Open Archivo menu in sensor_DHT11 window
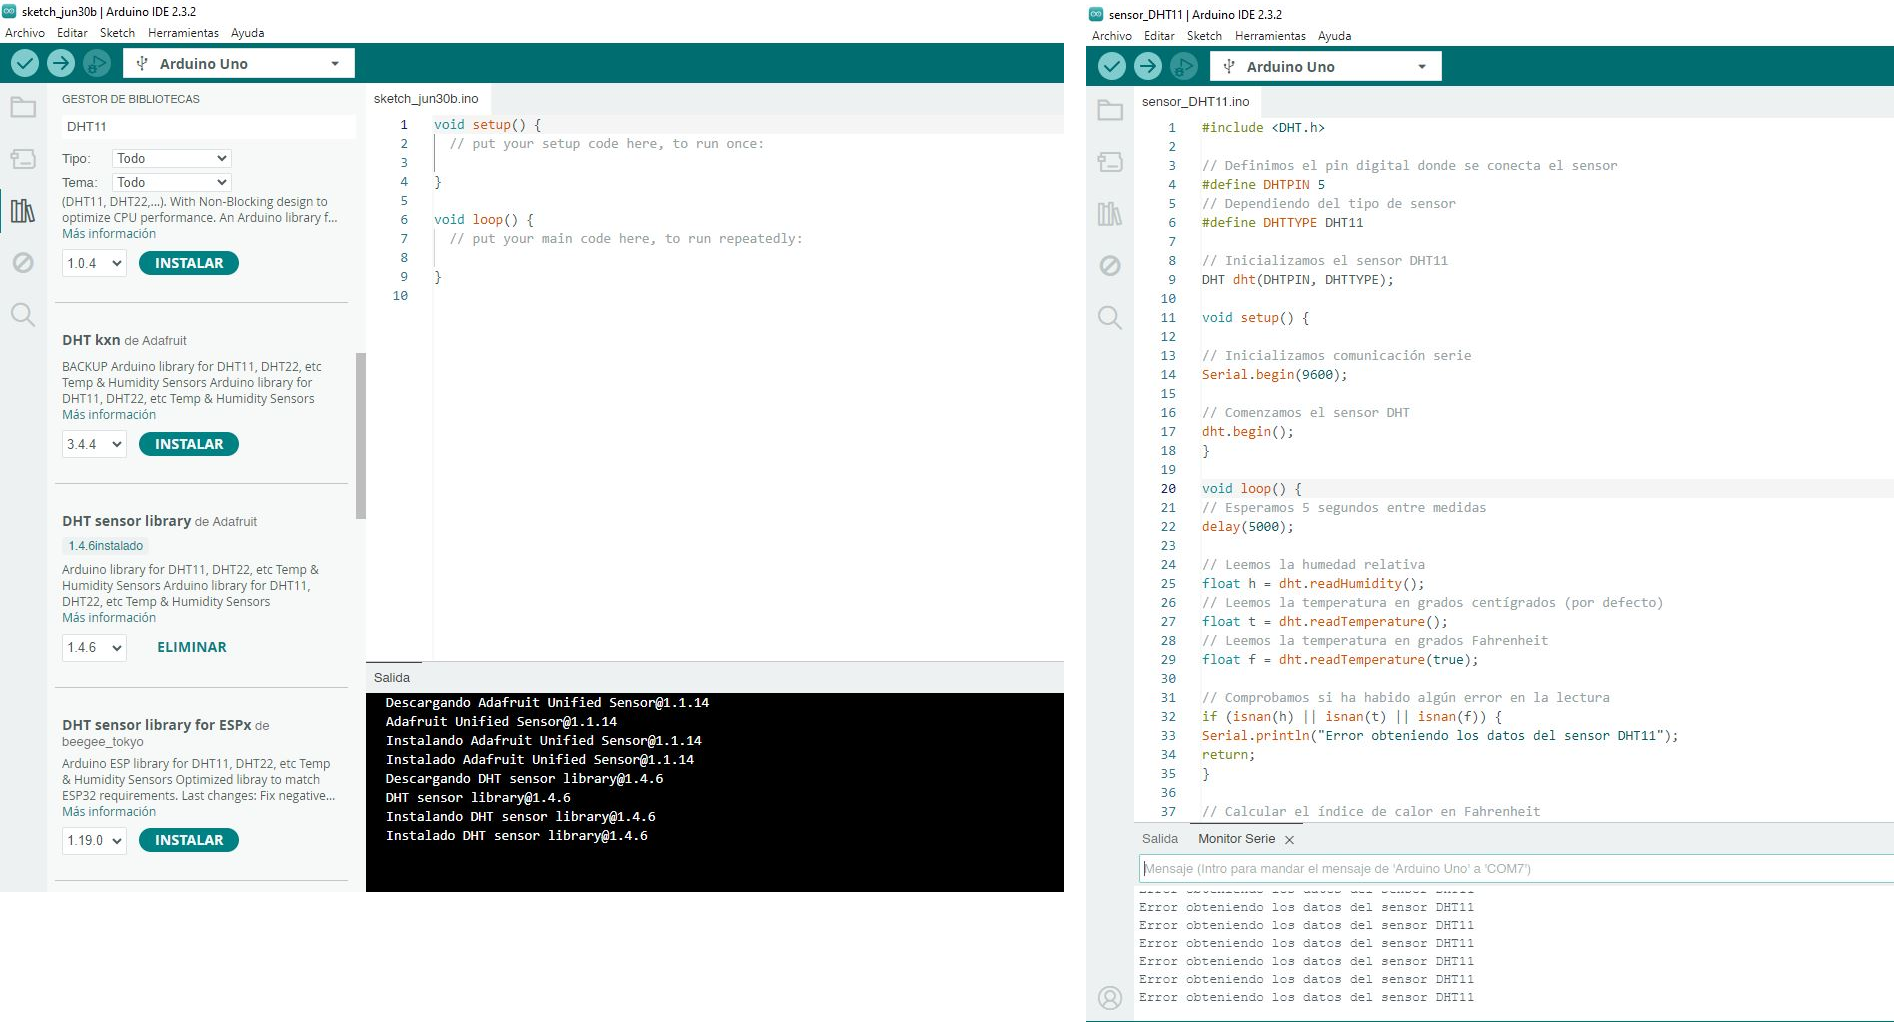This screenshot has height=1022, width=1896. click(1112, 36)
